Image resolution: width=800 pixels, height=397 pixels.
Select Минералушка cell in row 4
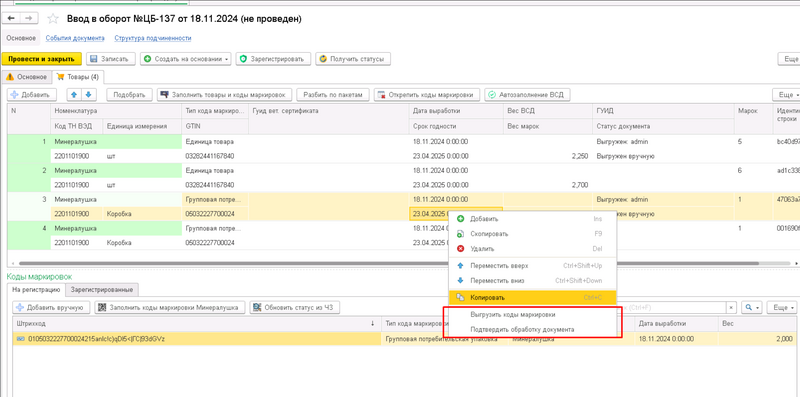pos(116,228)
